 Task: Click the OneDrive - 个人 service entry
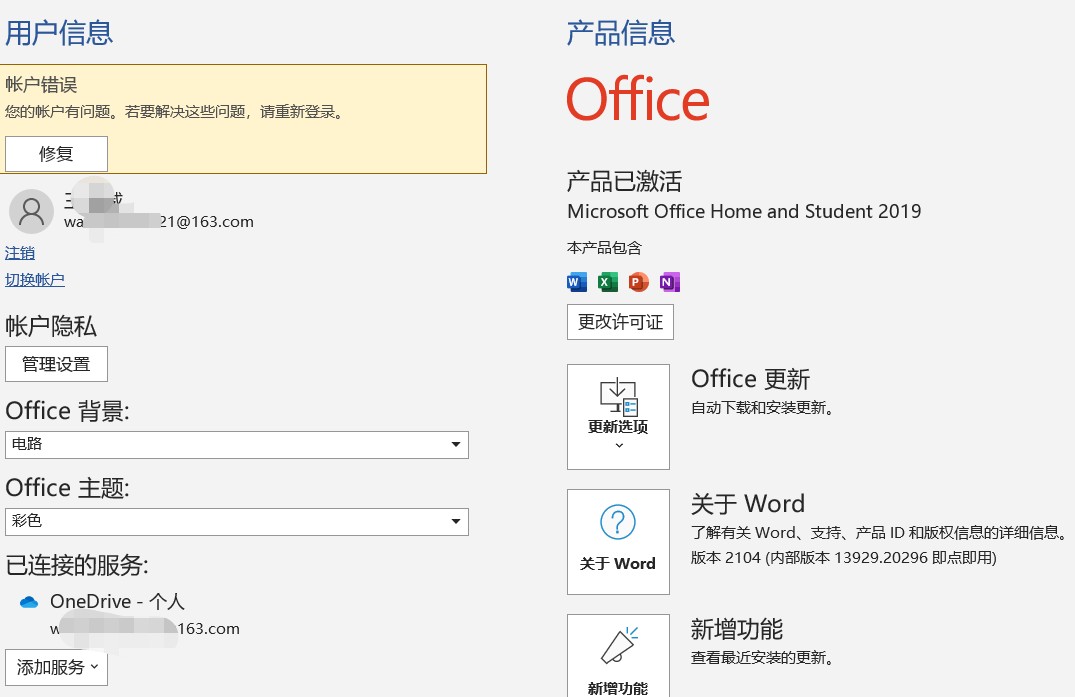pyautogui.click(x=117, y=602)
